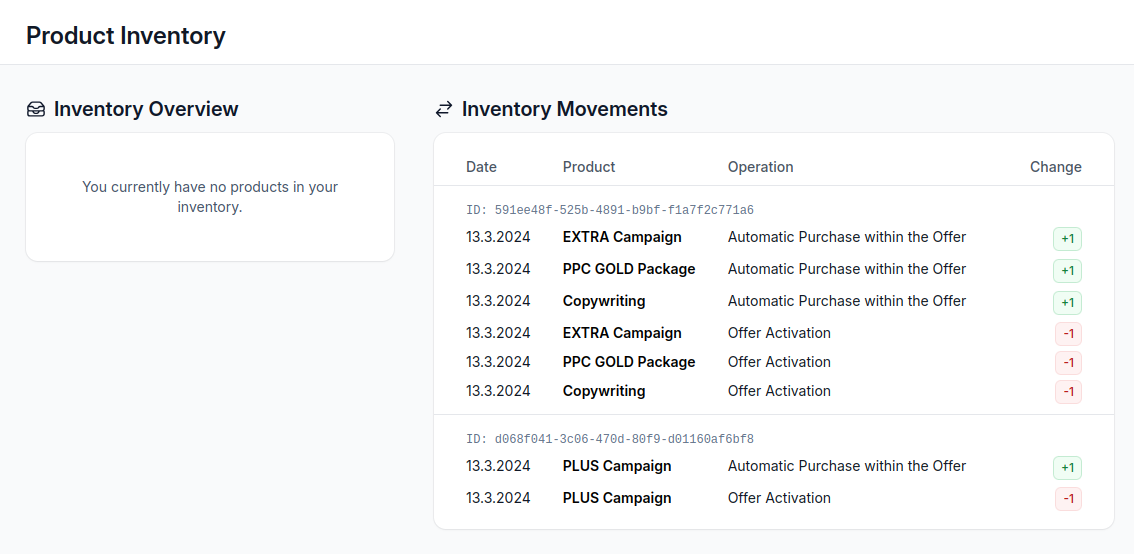The image size is (1134, 554).
Task: Click the Date column header
Action: coord(481,167)
